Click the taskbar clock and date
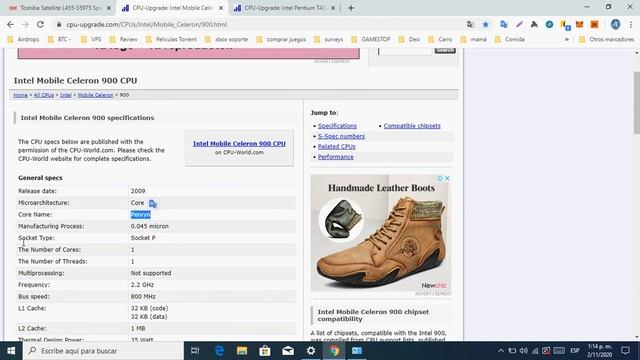This screenshot has width=640, height=360. 599,351
